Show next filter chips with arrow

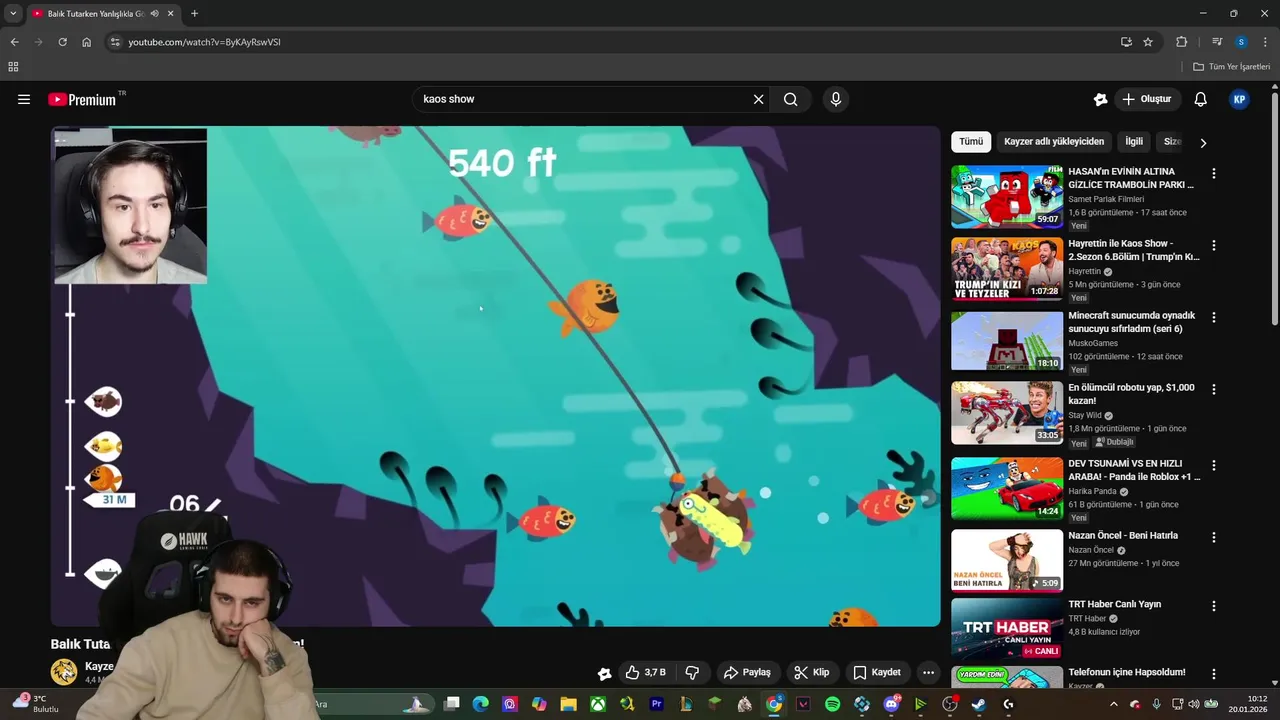pyautogui.click(x=1203, y=143)
